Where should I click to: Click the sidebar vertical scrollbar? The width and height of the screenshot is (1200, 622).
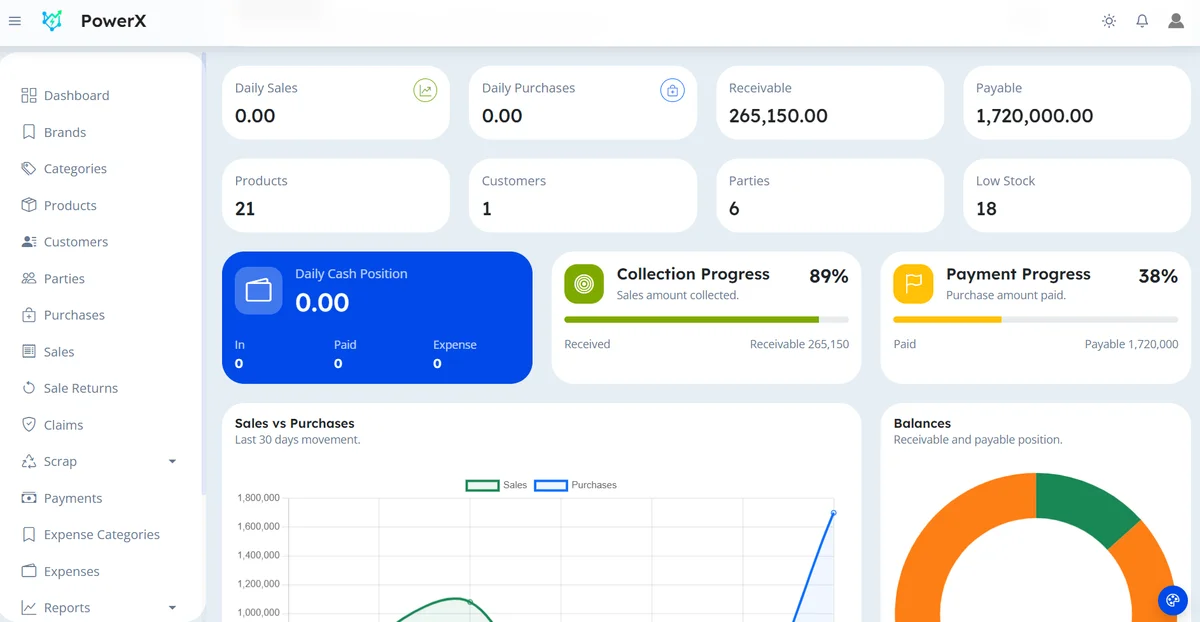pyautogui.click(x=203, y=275)
